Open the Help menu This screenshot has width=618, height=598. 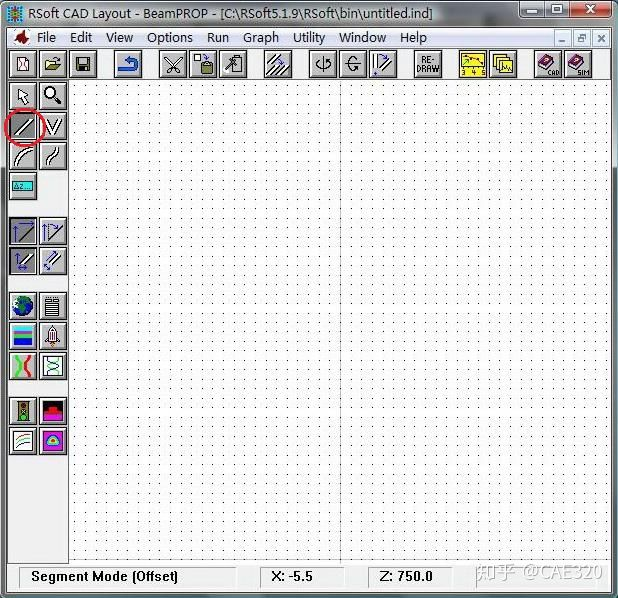tap(413, 38)
